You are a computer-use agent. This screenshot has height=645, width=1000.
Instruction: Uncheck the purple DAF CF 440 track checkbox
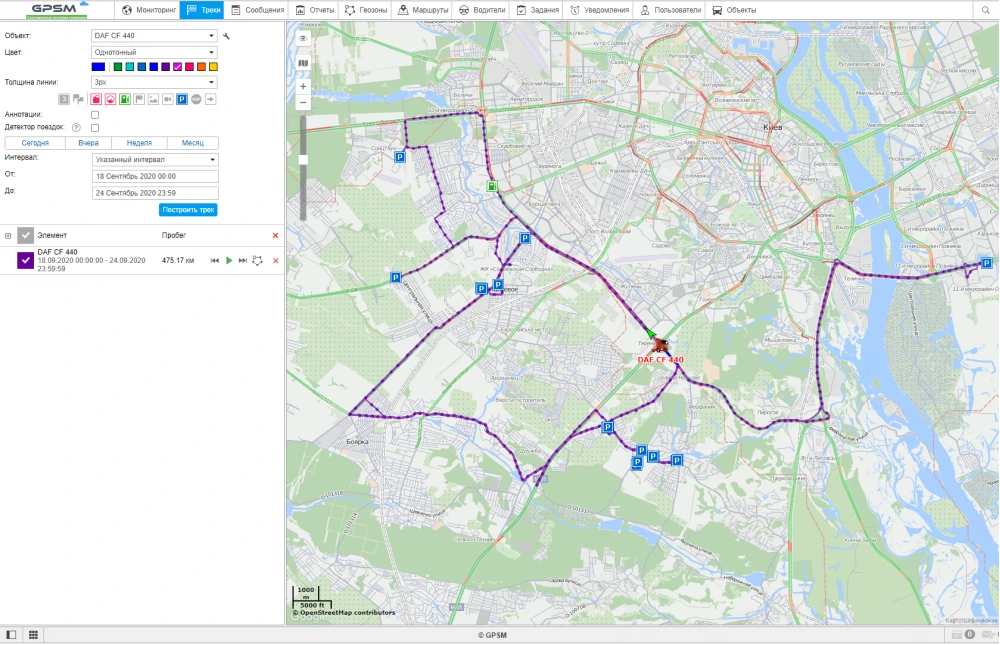tap(26, 260)
